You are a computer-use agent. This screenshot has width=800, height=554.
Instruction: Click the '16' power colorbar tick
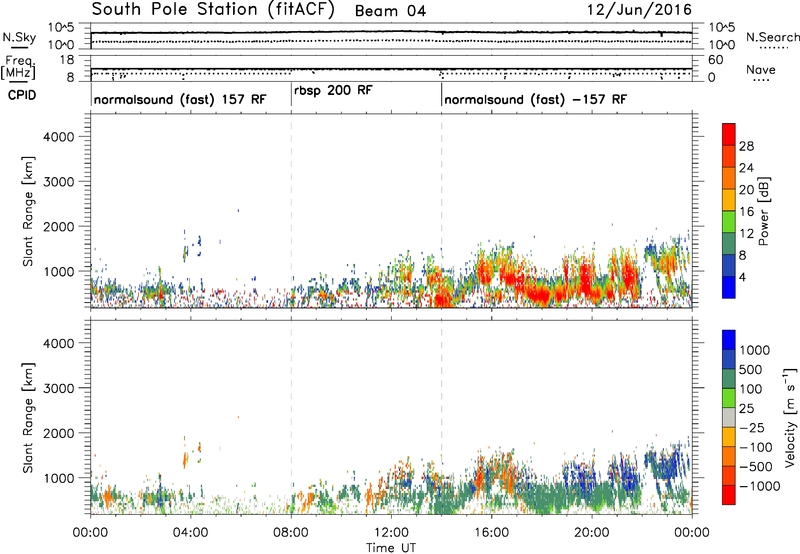coord(746,212)
